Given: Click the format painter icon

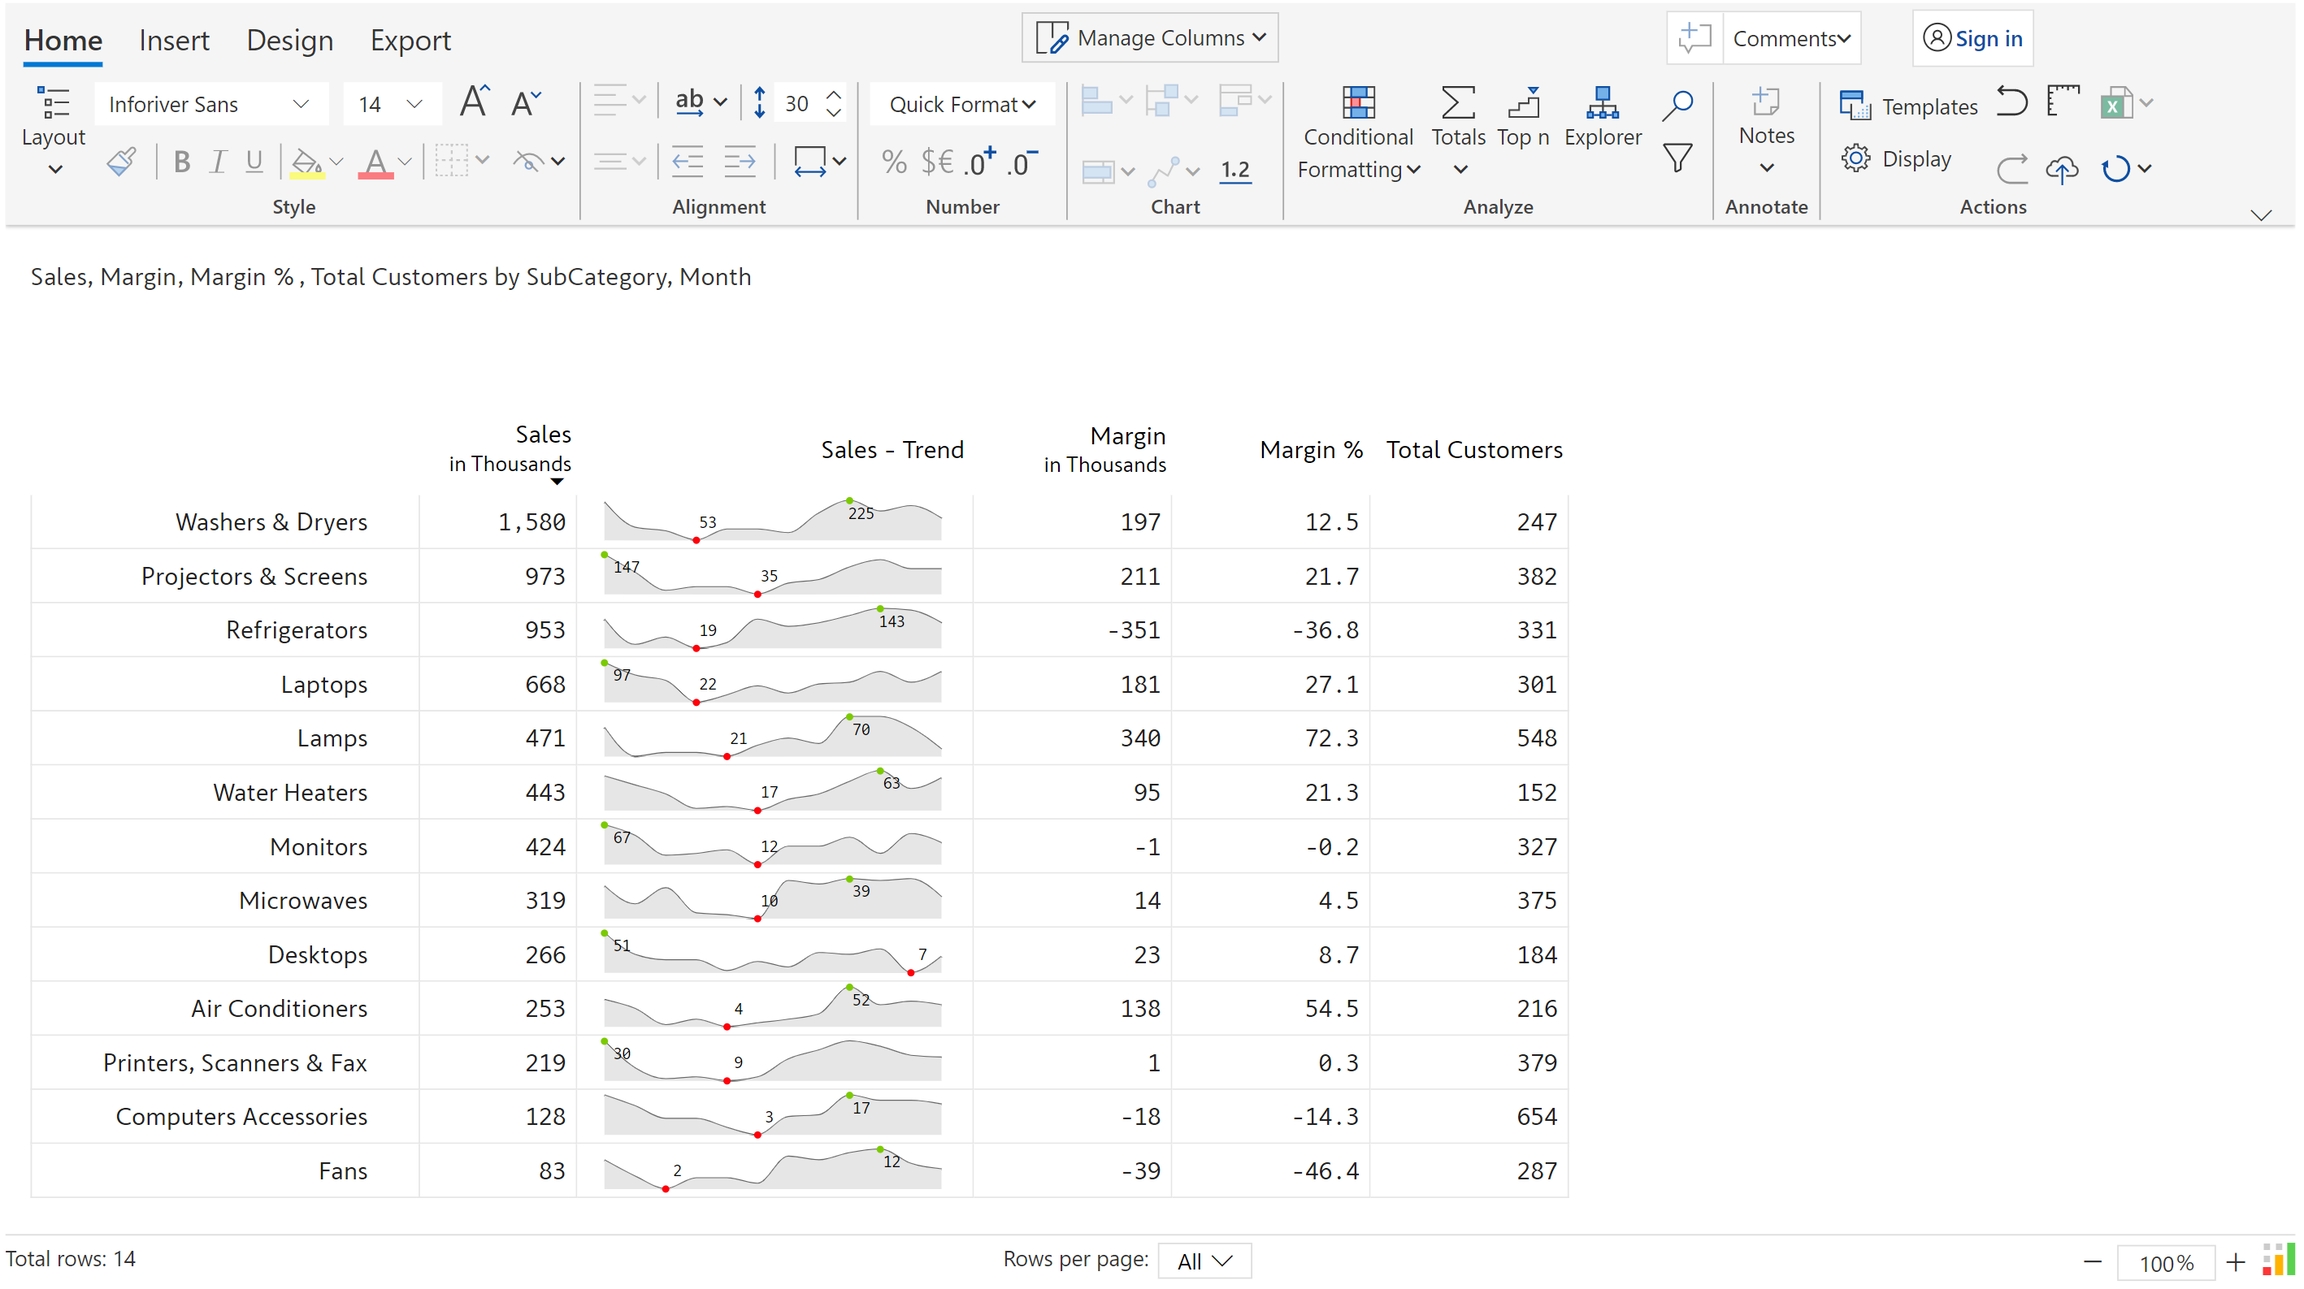Looking at the screenshot, I should click(121, 161).
